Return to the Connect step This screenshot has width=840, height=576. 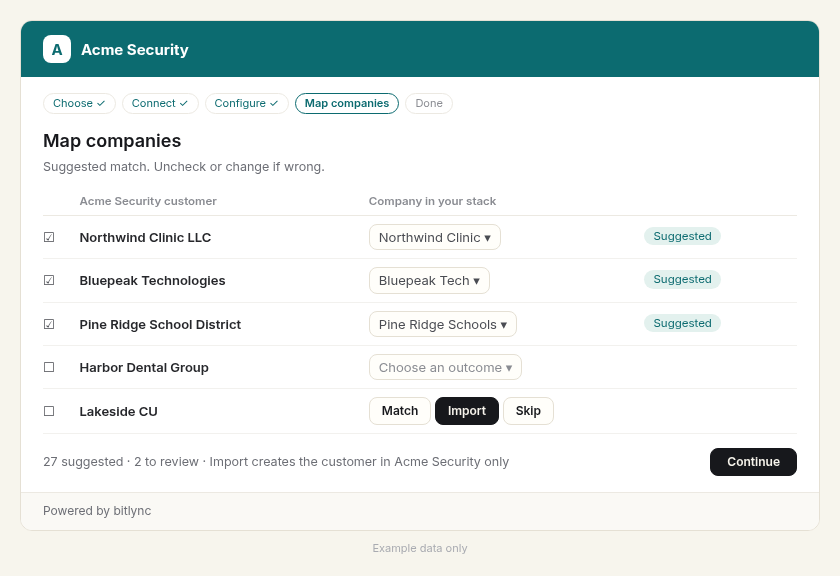click(x=160, y=103)
